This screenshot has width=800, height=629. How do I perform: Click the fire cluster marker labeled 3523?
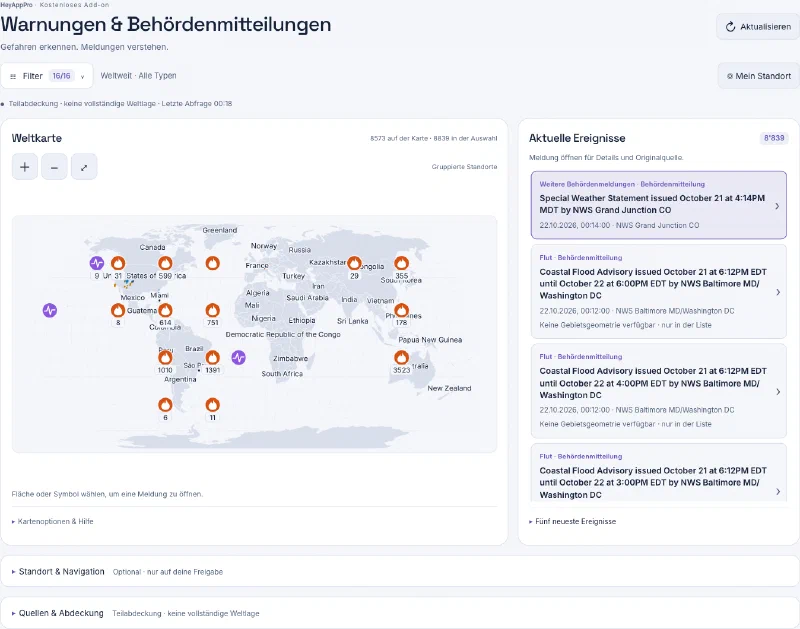point(402,357)
